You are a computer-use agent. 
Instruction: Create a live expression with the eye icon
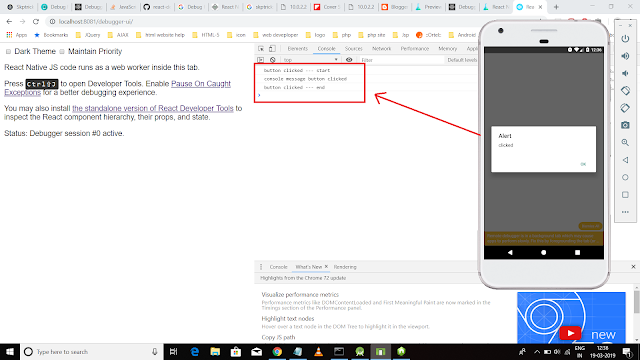click(349, 60)
